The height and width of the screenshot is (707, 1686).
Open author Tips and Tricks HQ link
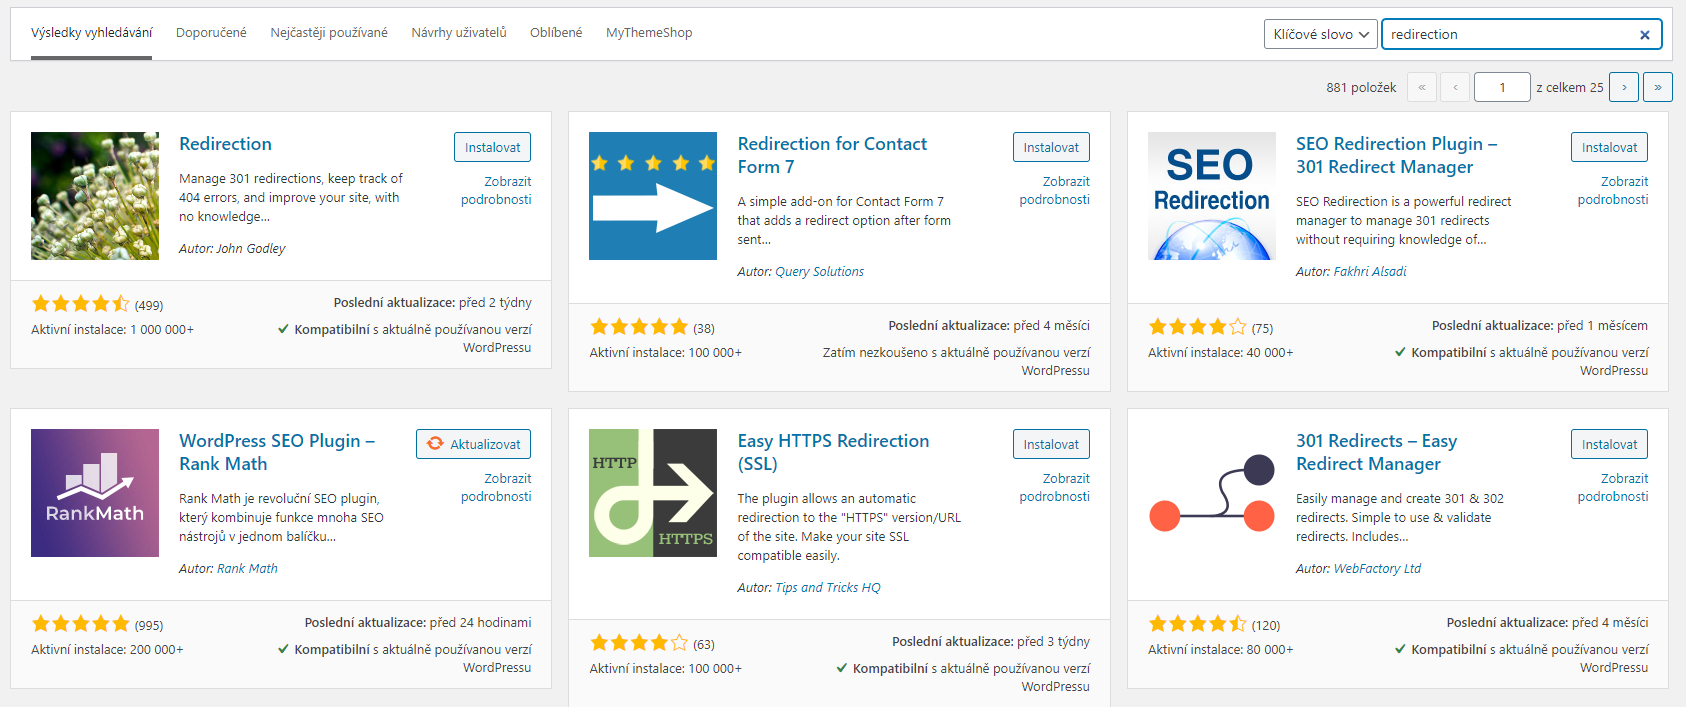pos(828,587)
